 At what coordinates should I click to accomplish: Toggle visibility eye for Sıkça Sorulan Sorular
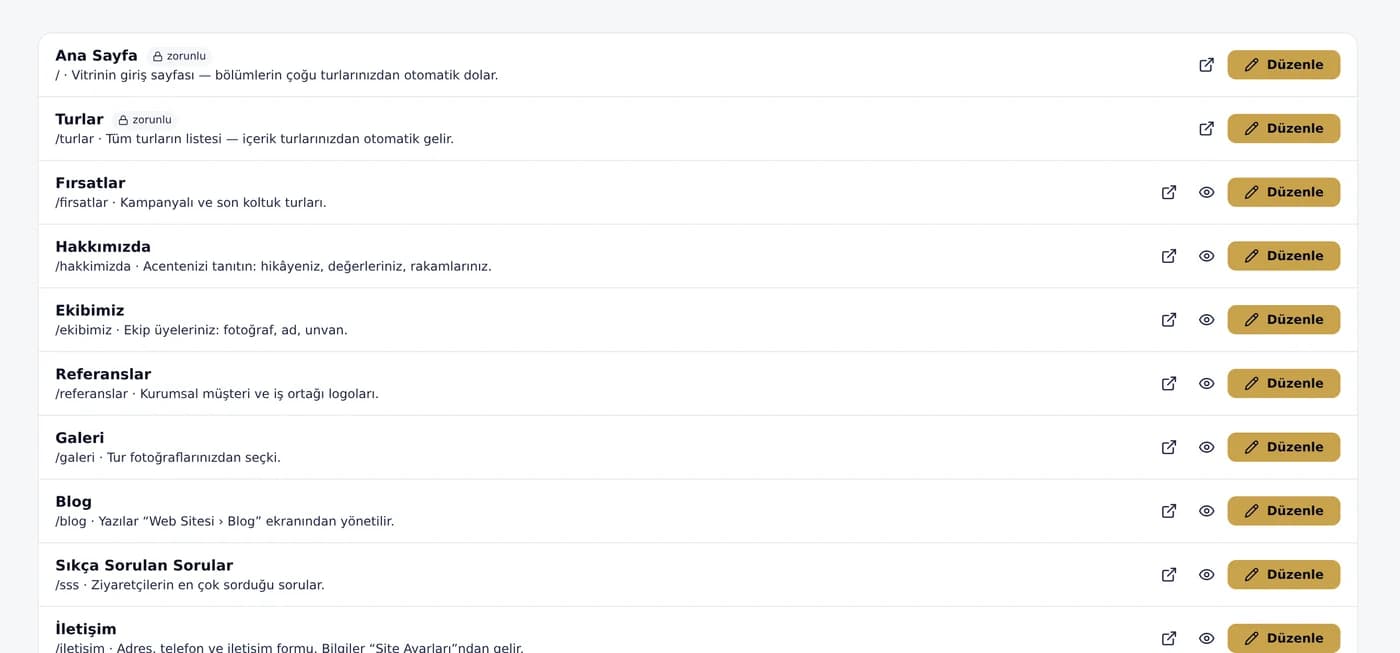[1206, 575]
